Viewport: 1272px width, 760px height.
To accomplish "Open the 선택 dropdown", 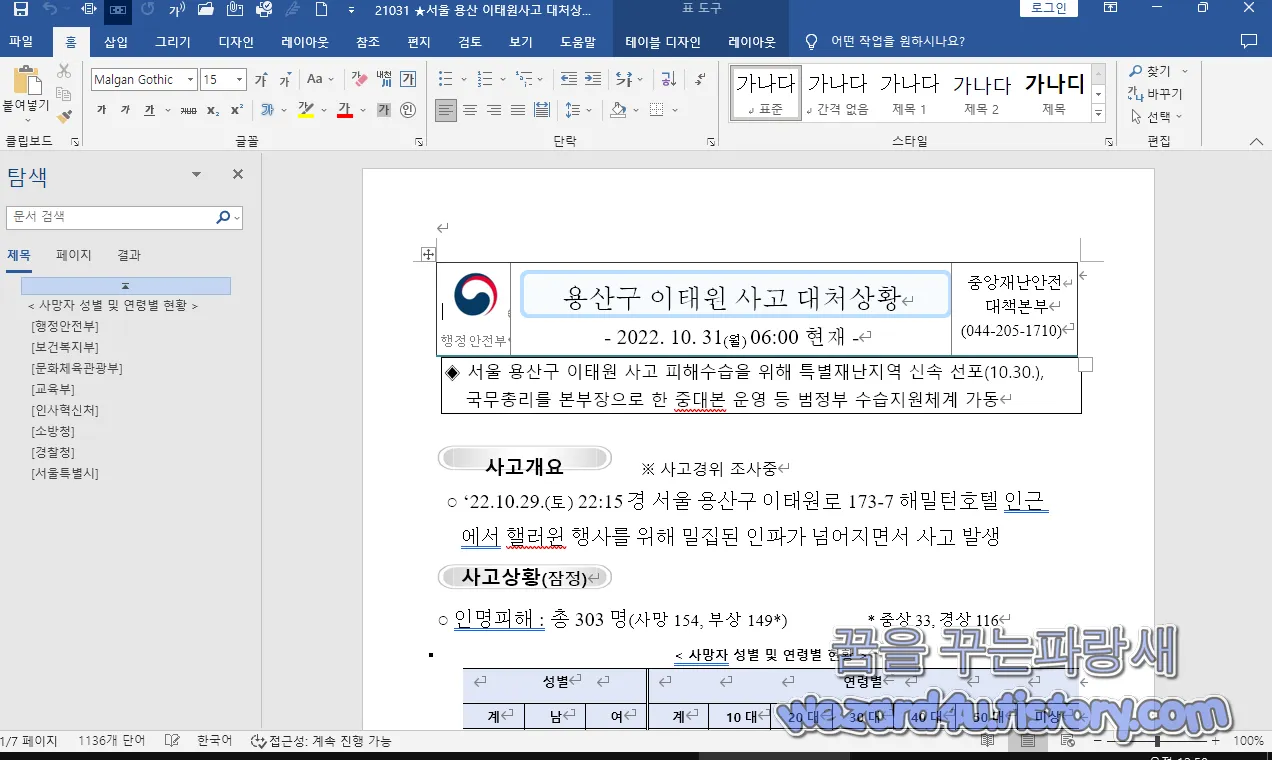I will click(x=1156, y=117).
